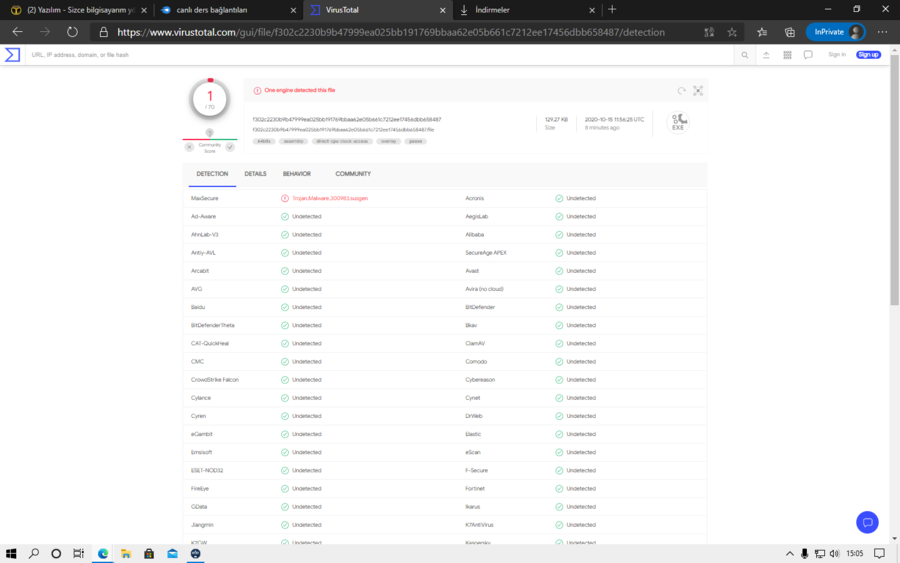900x563 pixels.
Task: Click the similar files graph icon
Action: [x=698, y=91]
